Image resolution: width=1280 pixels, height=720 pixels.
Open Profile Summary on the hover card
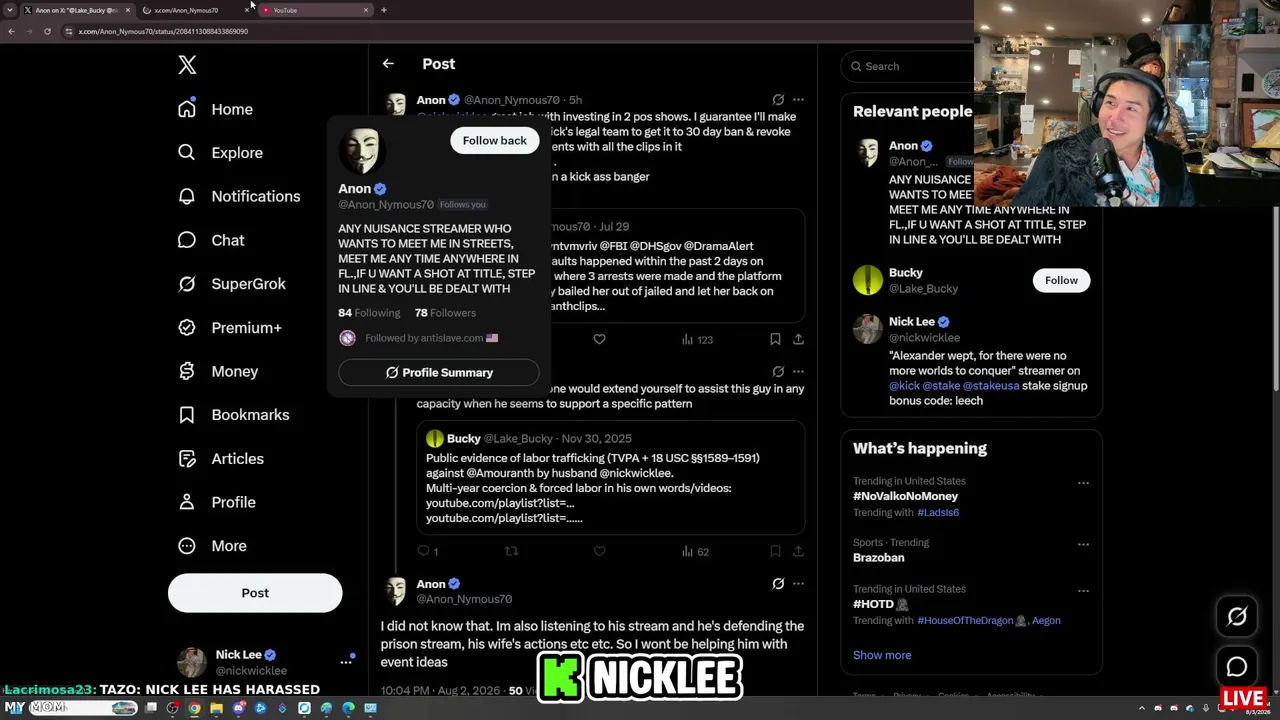click(x=439, y=373)
